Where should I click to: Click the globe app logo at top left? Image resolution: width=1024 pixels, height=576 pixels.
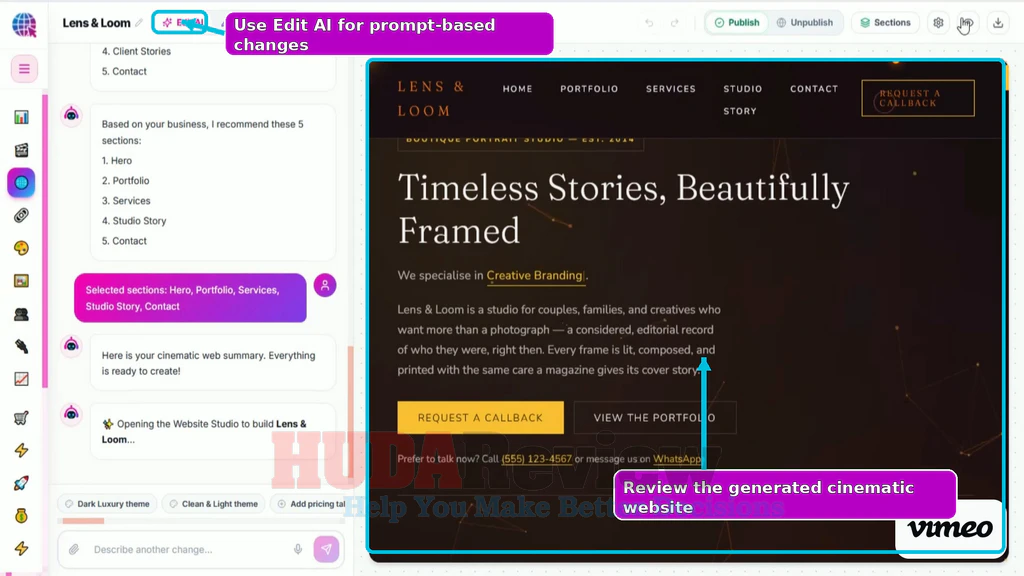[24, 25]
